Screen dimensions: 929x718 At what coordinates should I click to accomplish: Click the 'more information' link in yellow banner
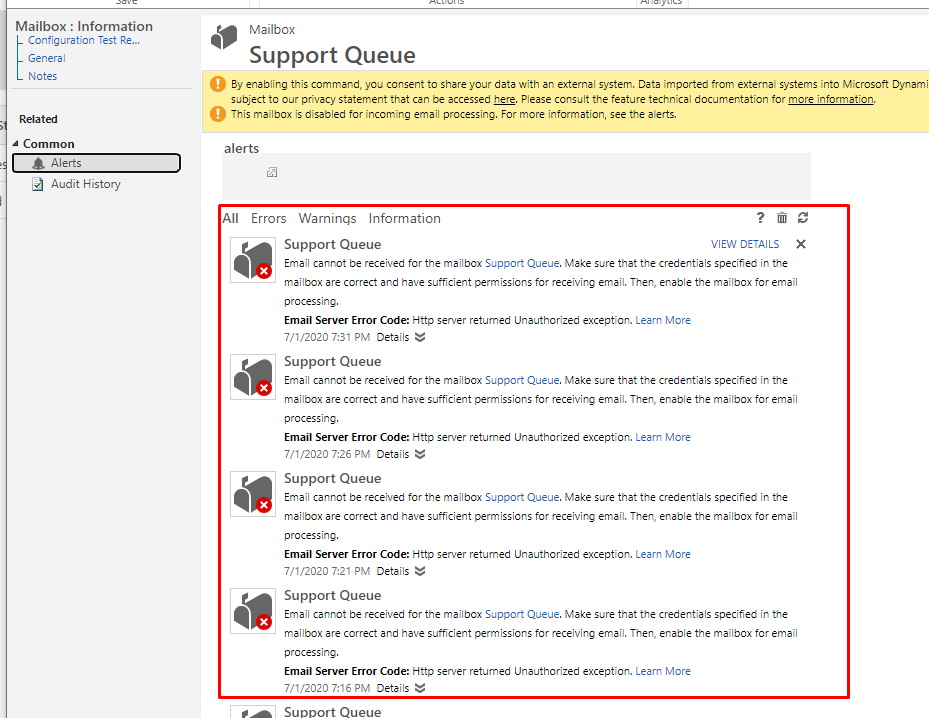[830, 100]
